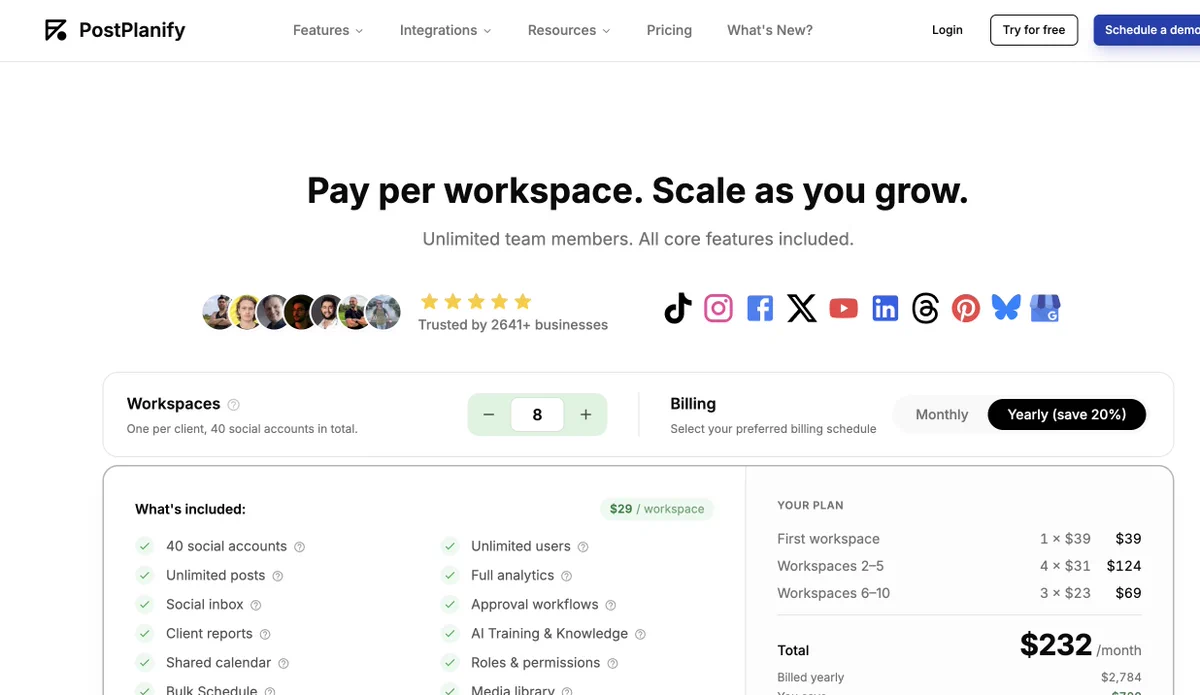Click info icon next to Unlimited users
Screen dimensions: 1200x695
(583, 547)
